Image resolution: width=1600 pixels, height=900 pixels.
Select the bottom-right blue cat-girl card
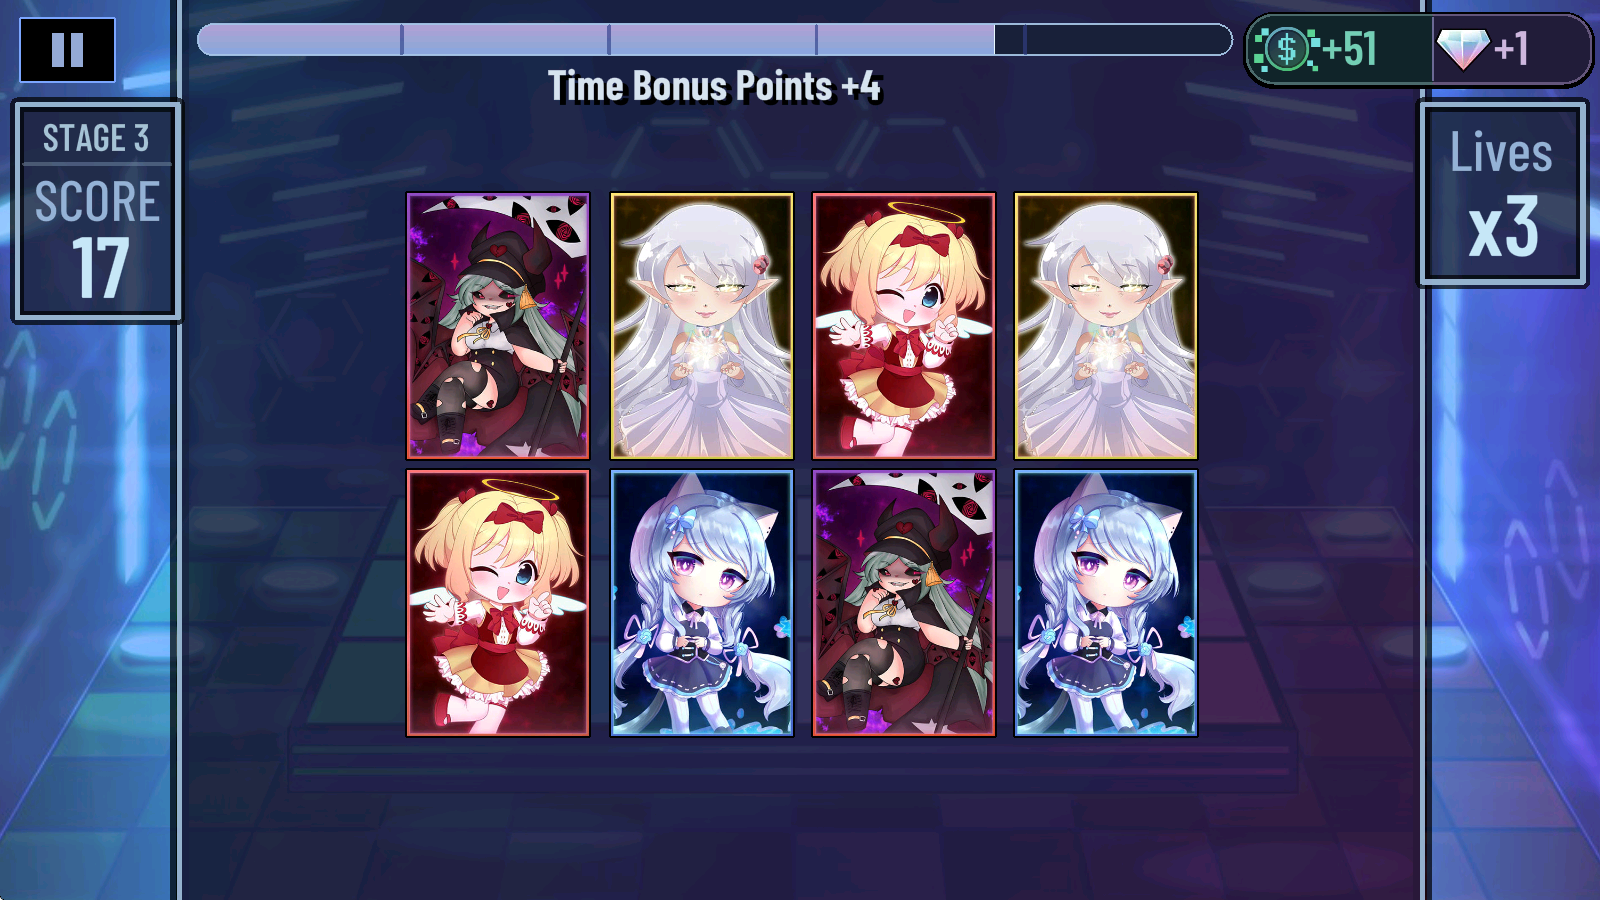point(1106,603)
